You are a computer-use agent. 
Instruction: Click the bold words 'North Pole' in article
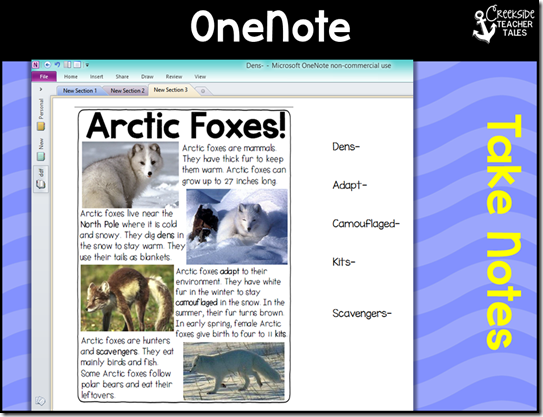100,224
